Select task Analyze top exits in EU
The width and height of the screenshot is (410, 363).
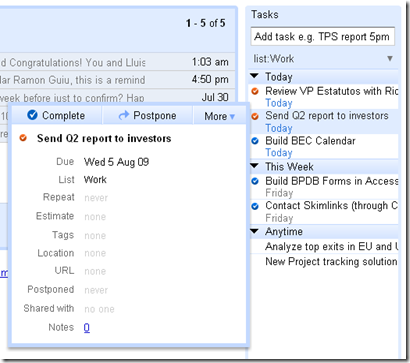[x=331, y=246]
